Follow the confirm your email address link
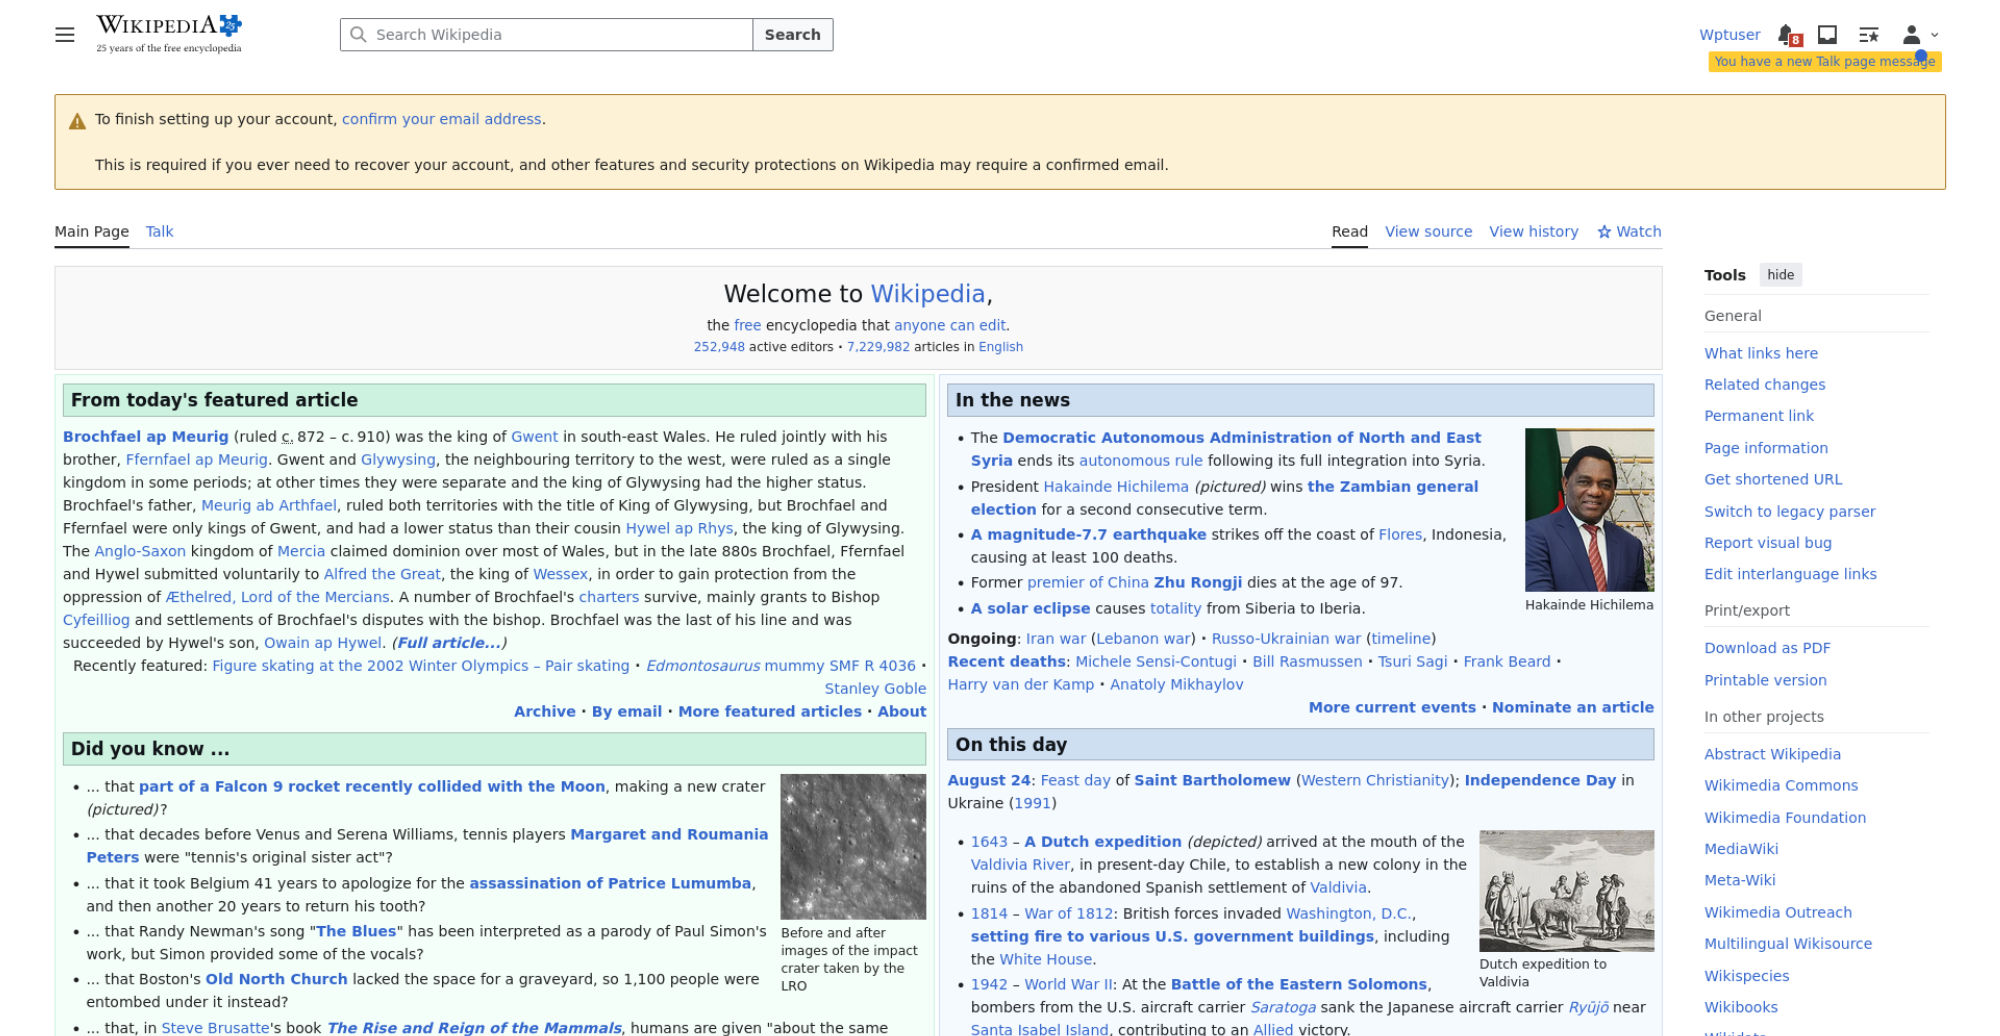The image size is (2000, 1036). pyautogui.click(x=442, y=119)
